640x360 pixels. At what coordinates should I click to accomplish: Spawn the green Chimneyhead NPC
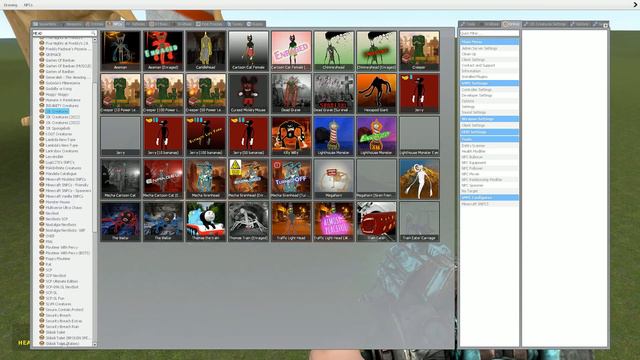click(x=334, y=51)
